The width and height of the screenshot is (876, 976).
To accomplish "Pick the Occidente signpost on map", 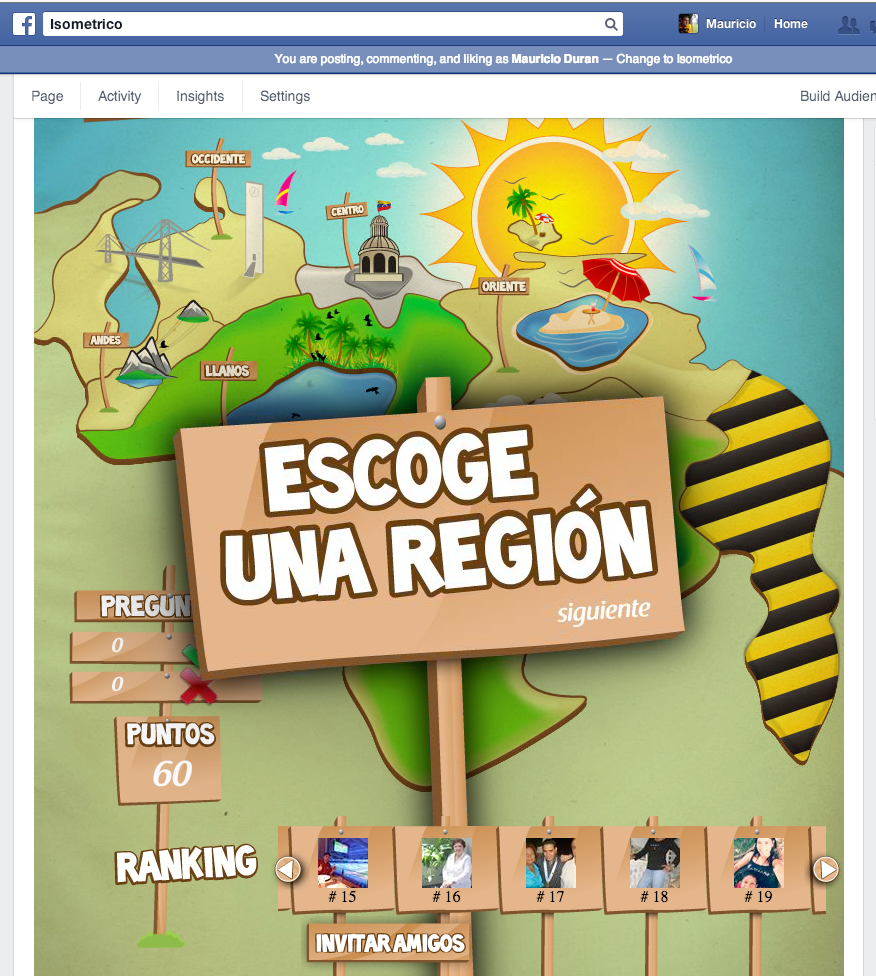I will click(218, 158).
